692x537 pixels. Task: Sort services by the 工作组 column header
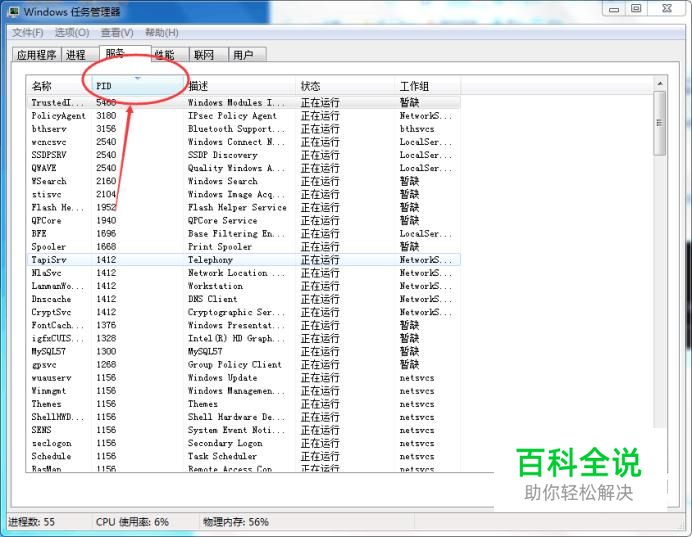tap(428, 86)
